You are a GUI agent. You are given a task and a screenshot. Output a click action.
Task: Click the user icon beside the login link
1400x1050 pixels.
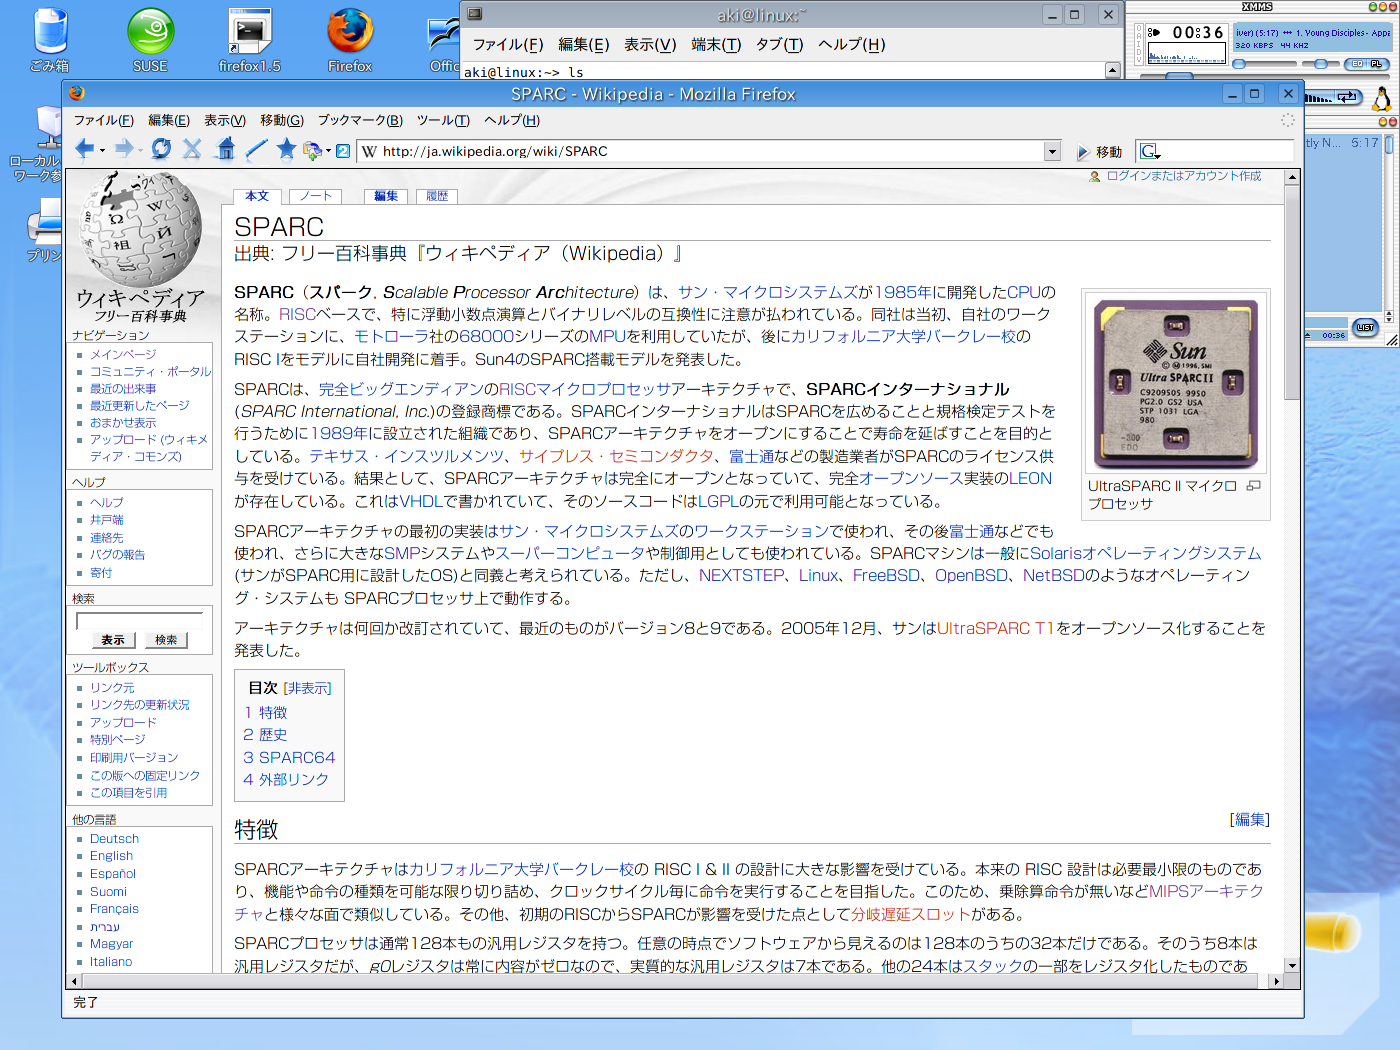click(x=1095, y=177)
